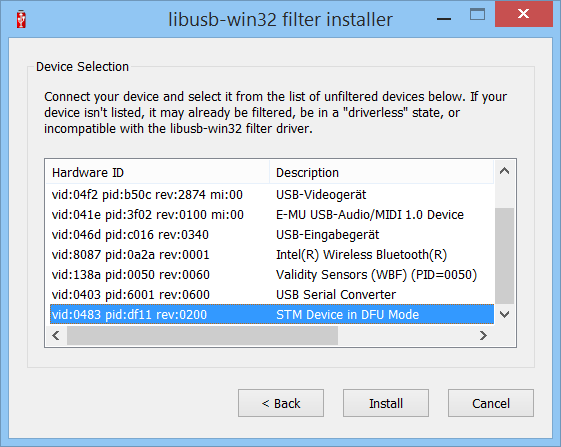This screenshot has height=447, width=561.
Task: Click the horizontal scroll right arrow
Action: point(483,335)
